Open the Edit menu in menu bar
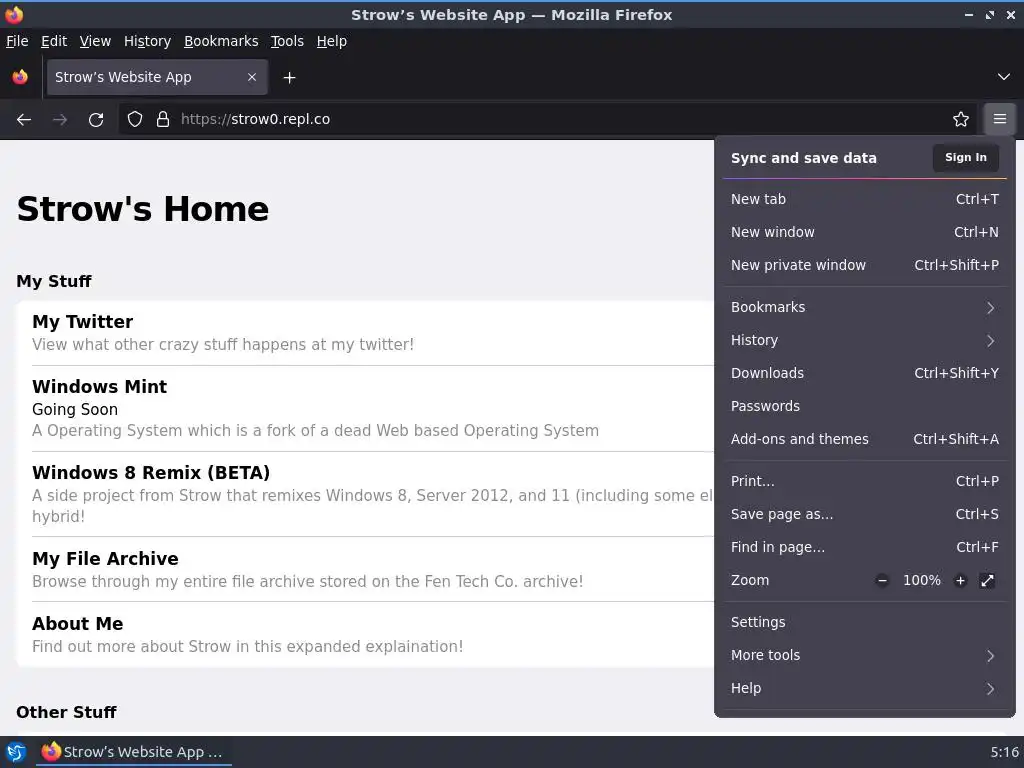 click(x=54, y=41)
